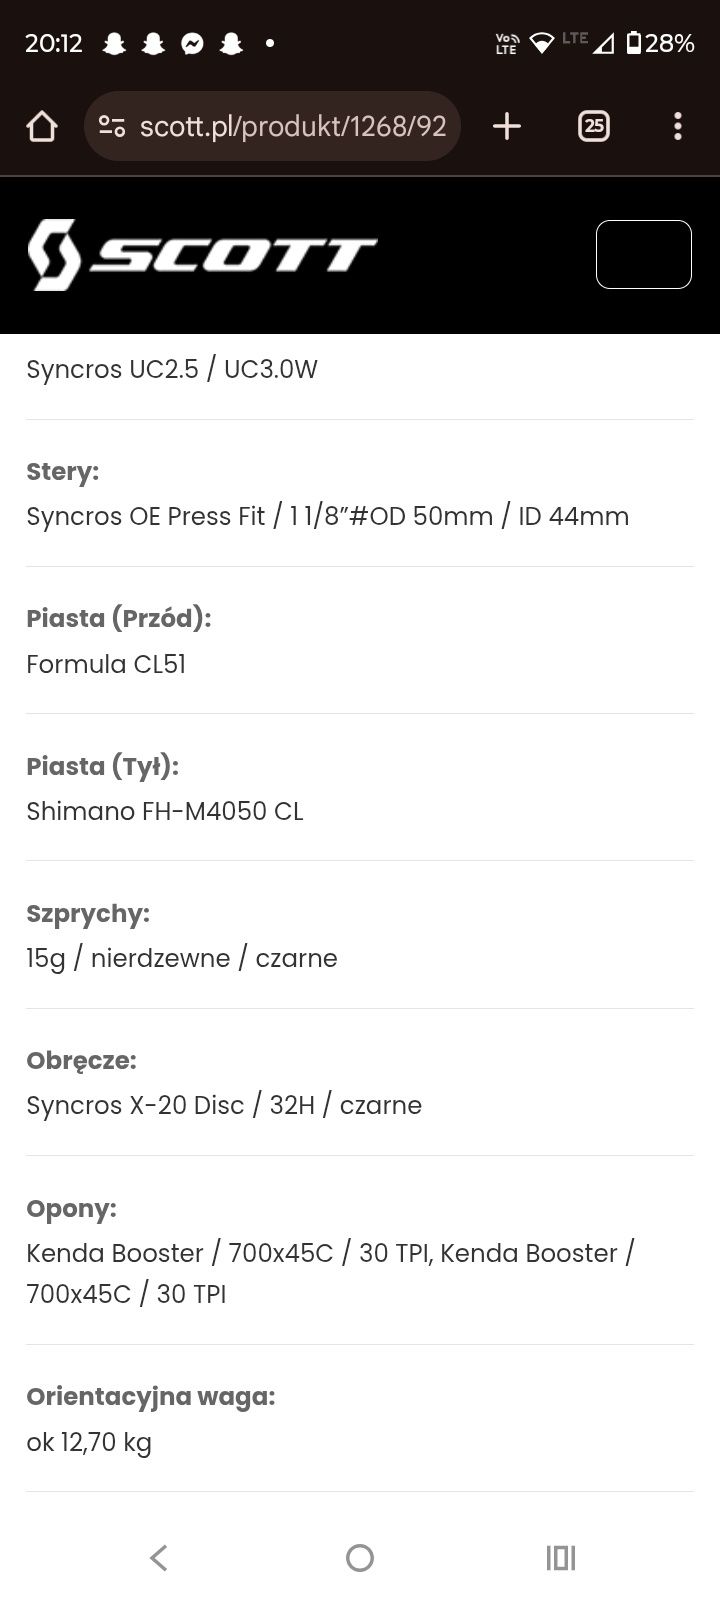
Task: Tap the Android back navigation button
Action: (x=159, y=1557)
